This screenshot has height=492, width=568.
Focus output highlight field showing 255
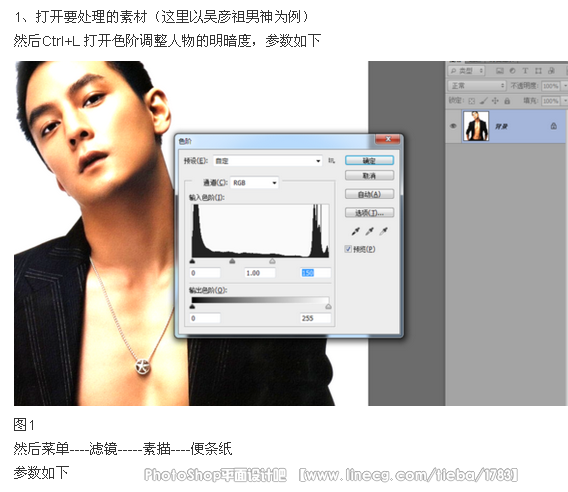coord(316,318)
